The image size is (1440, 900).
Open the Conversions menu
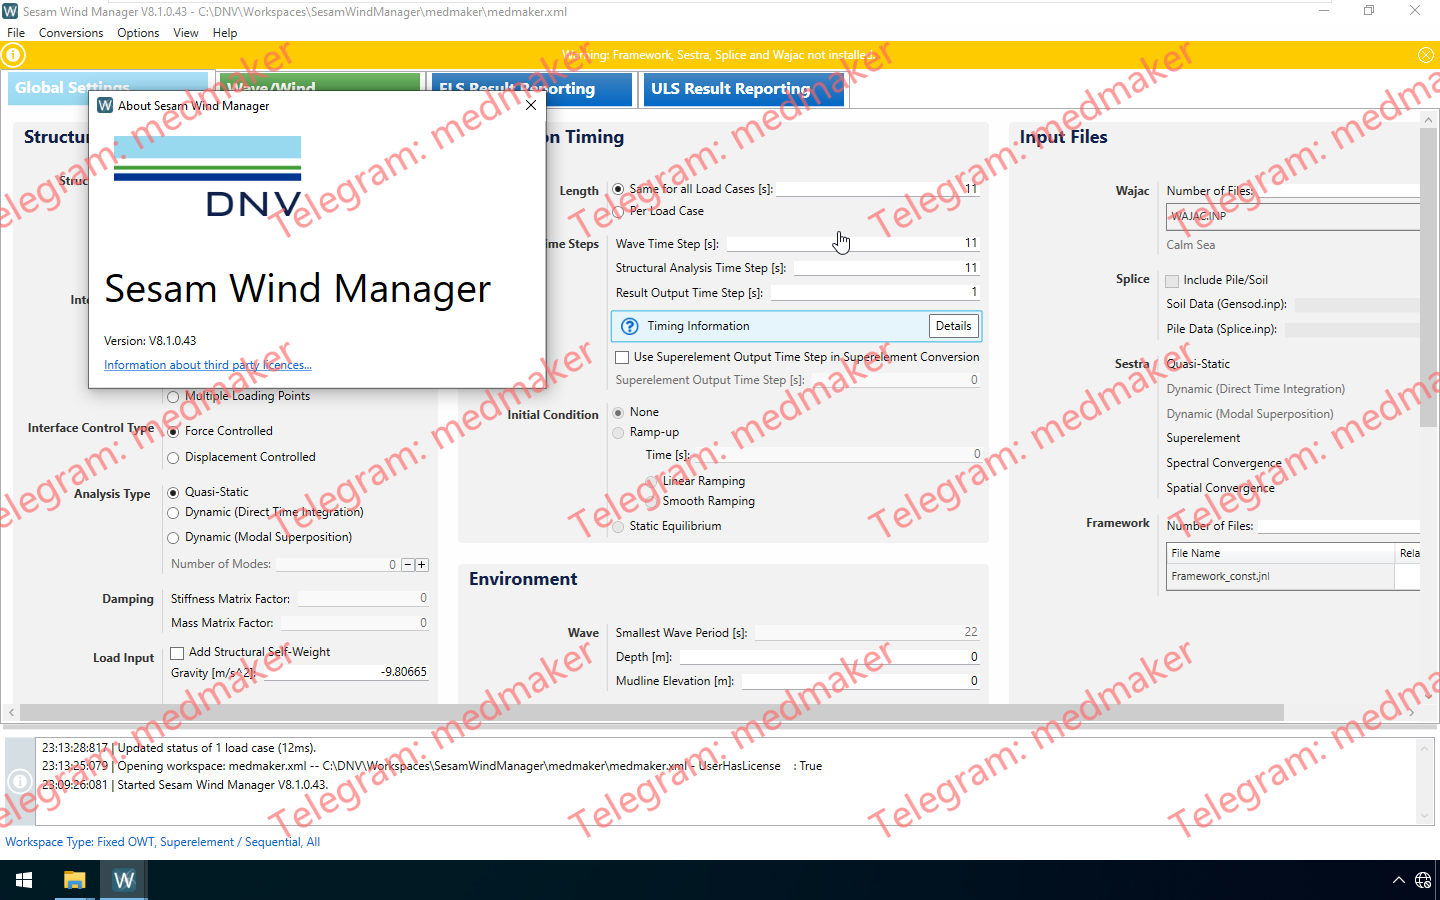click(x=71, y=33)
